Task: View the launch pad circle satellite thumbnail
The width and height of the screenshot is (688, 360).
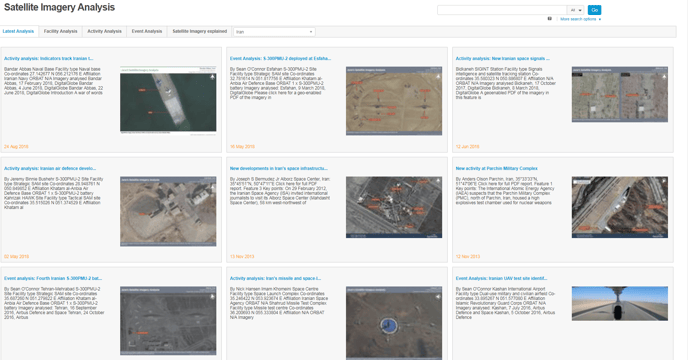Action: 394,323
